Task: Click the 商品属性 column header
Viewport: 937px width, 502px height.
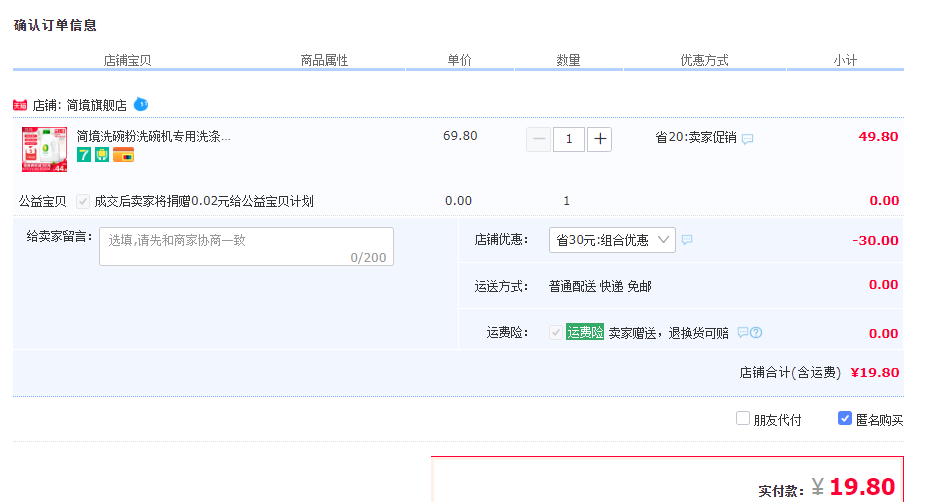Action: [x=324, y=60]
